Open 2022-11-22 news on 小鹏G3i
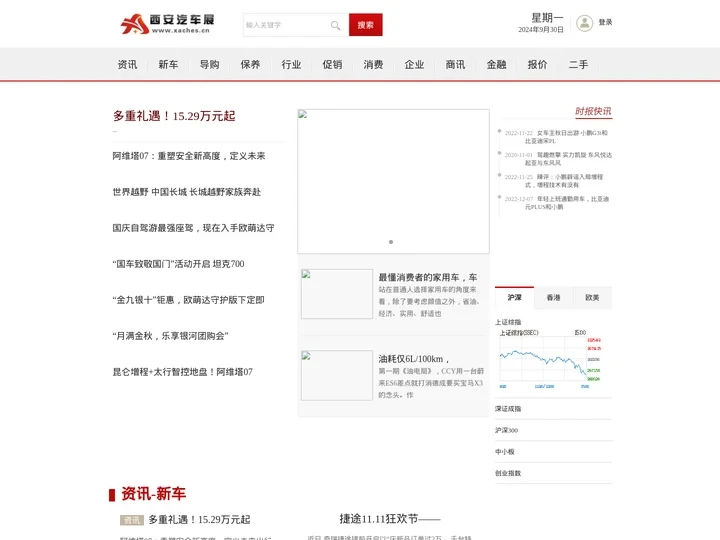 click(556, 137)
